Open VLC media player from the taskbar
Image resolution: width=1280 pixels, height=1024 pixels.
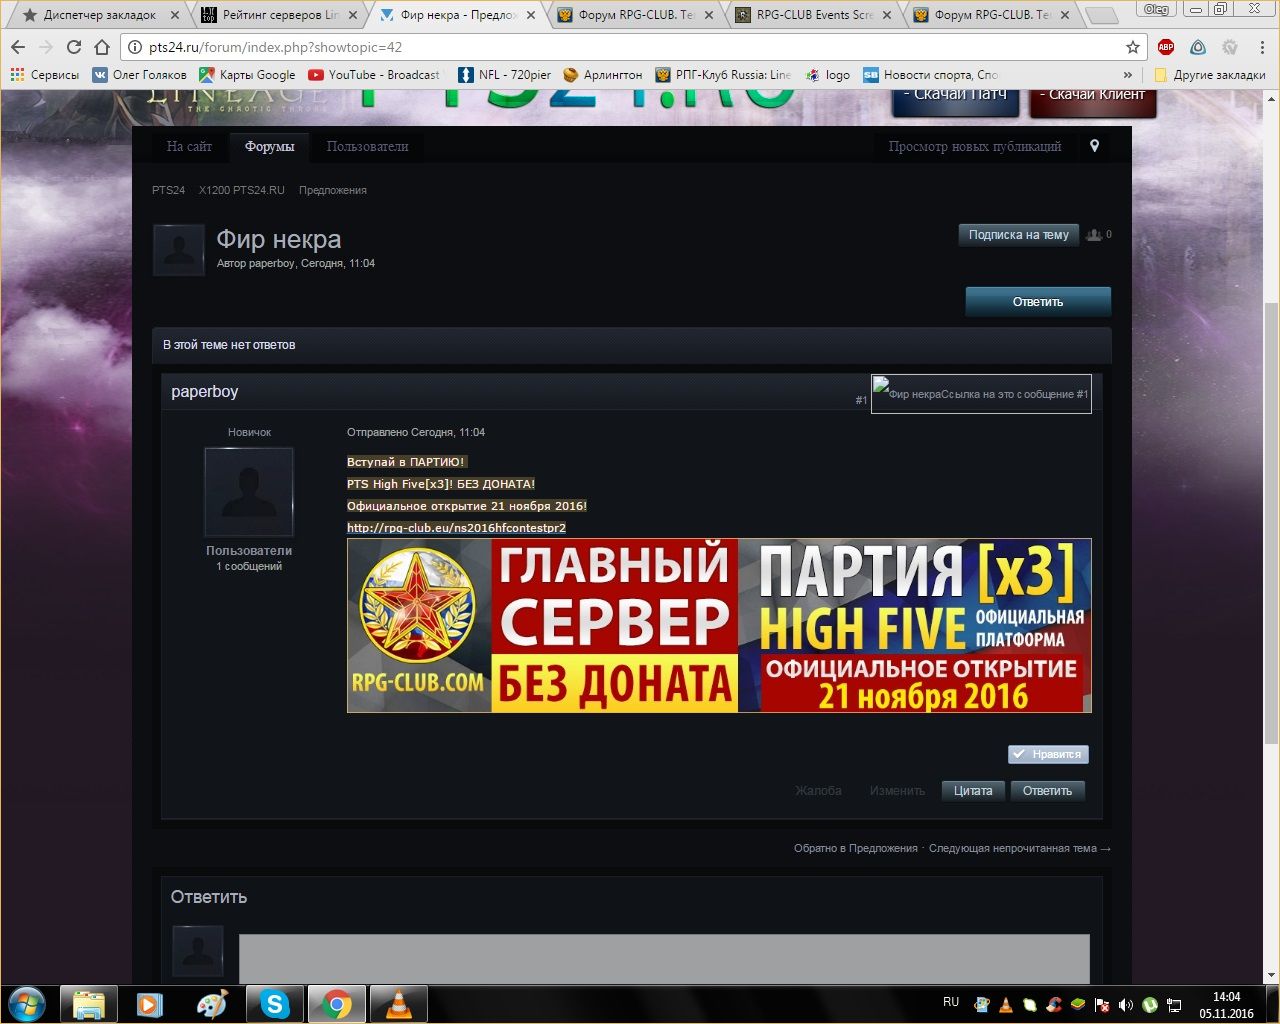(x=398, y=1004)
